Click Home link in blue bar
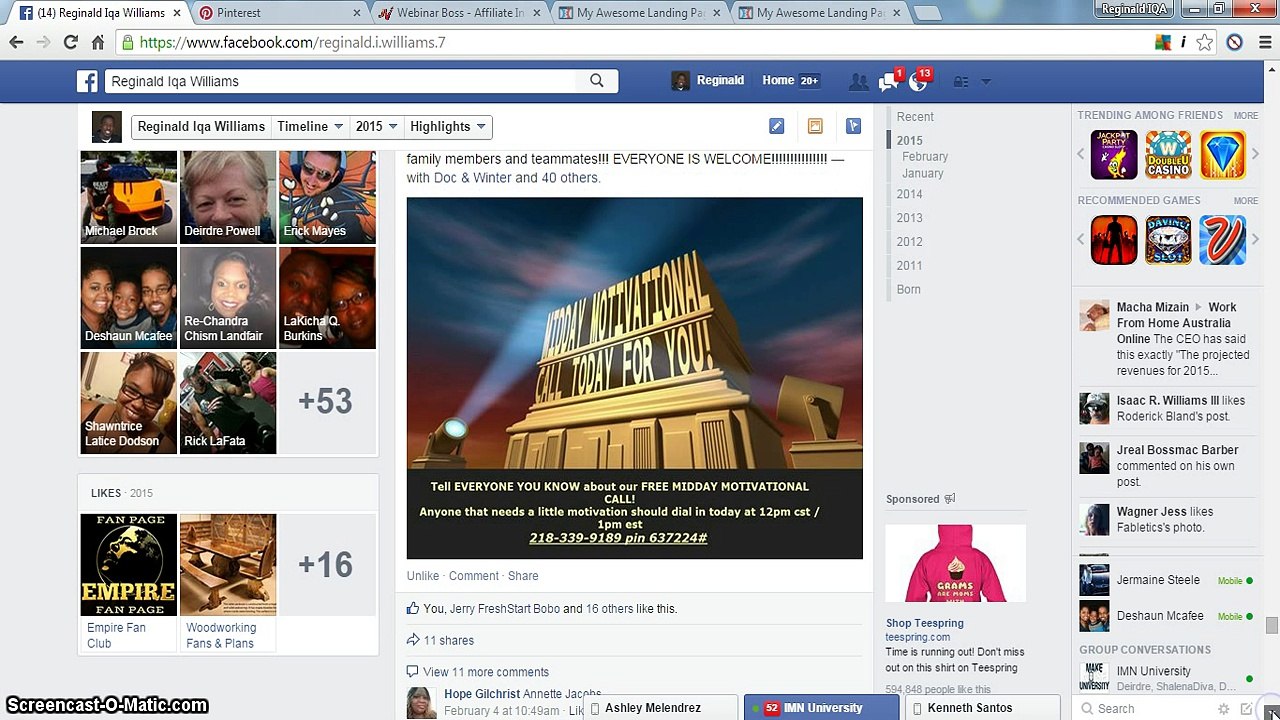Screen dimensions: 1280x720 point(778,81)
